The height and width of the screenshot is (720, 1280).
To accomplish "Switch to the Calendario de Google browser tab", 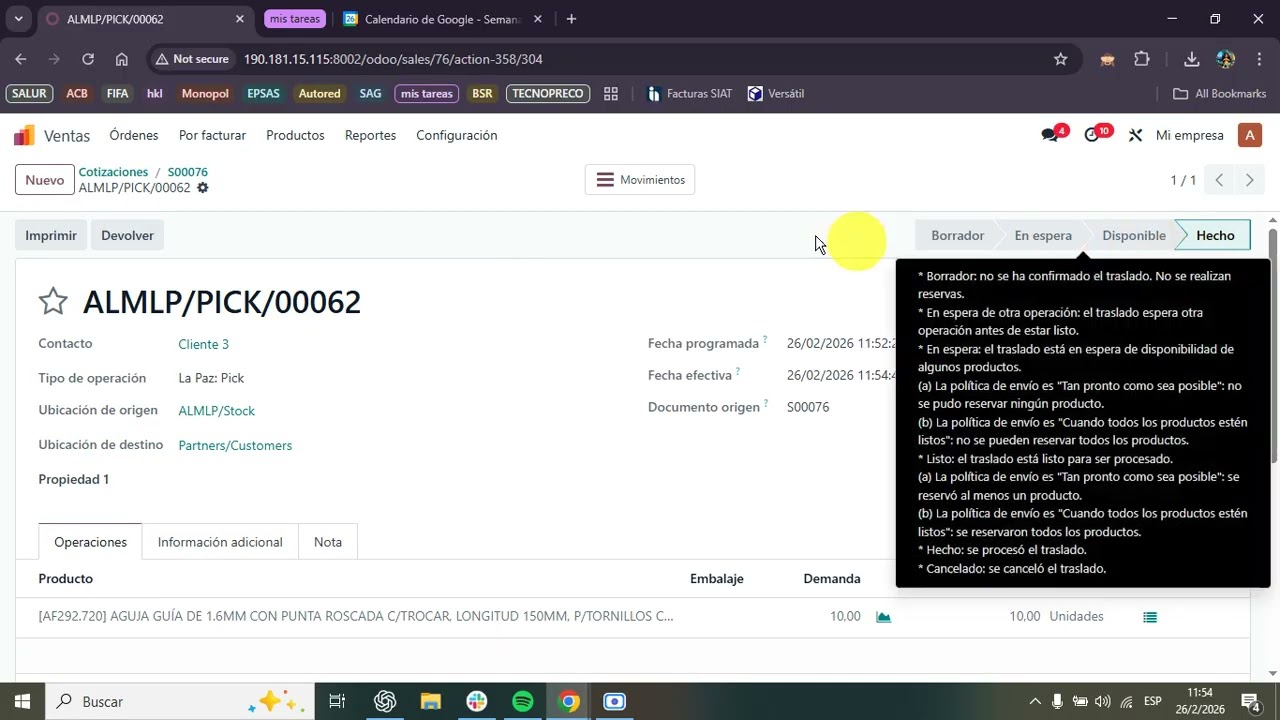I will [442, 19].
